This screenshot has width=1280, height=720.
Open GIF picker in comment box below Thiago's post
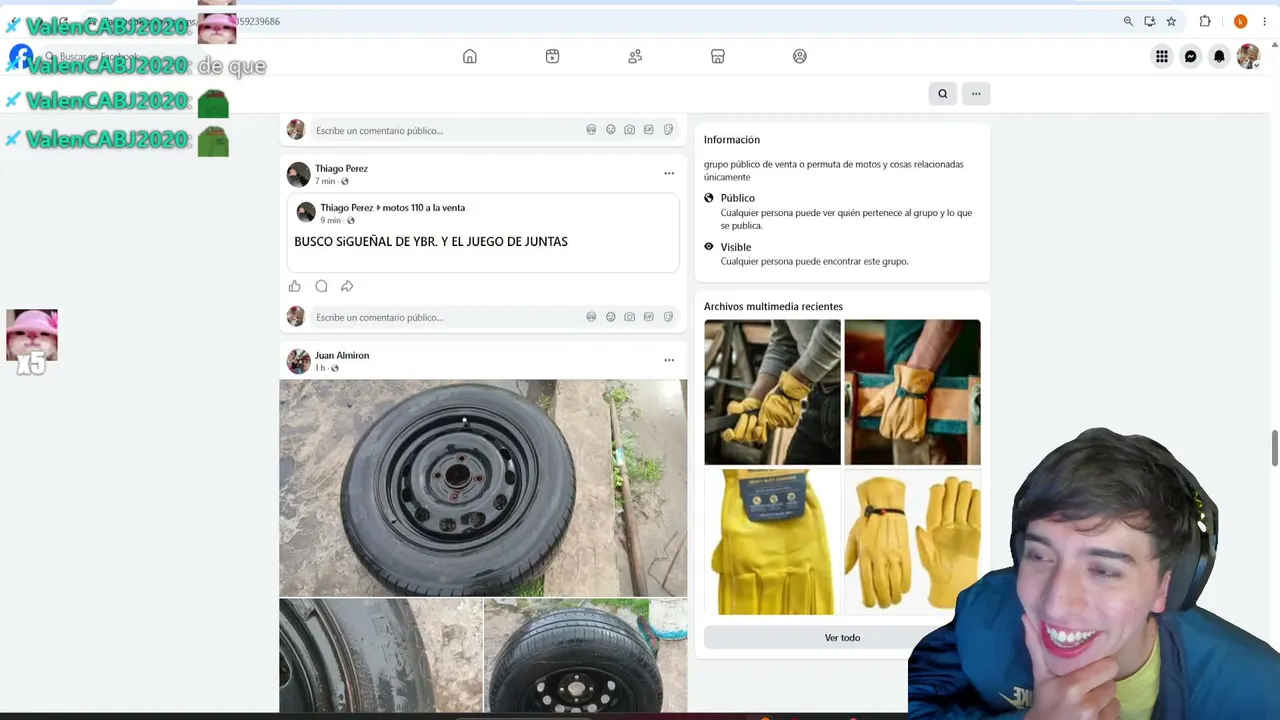pyautogui.click(x=649, y=317)
